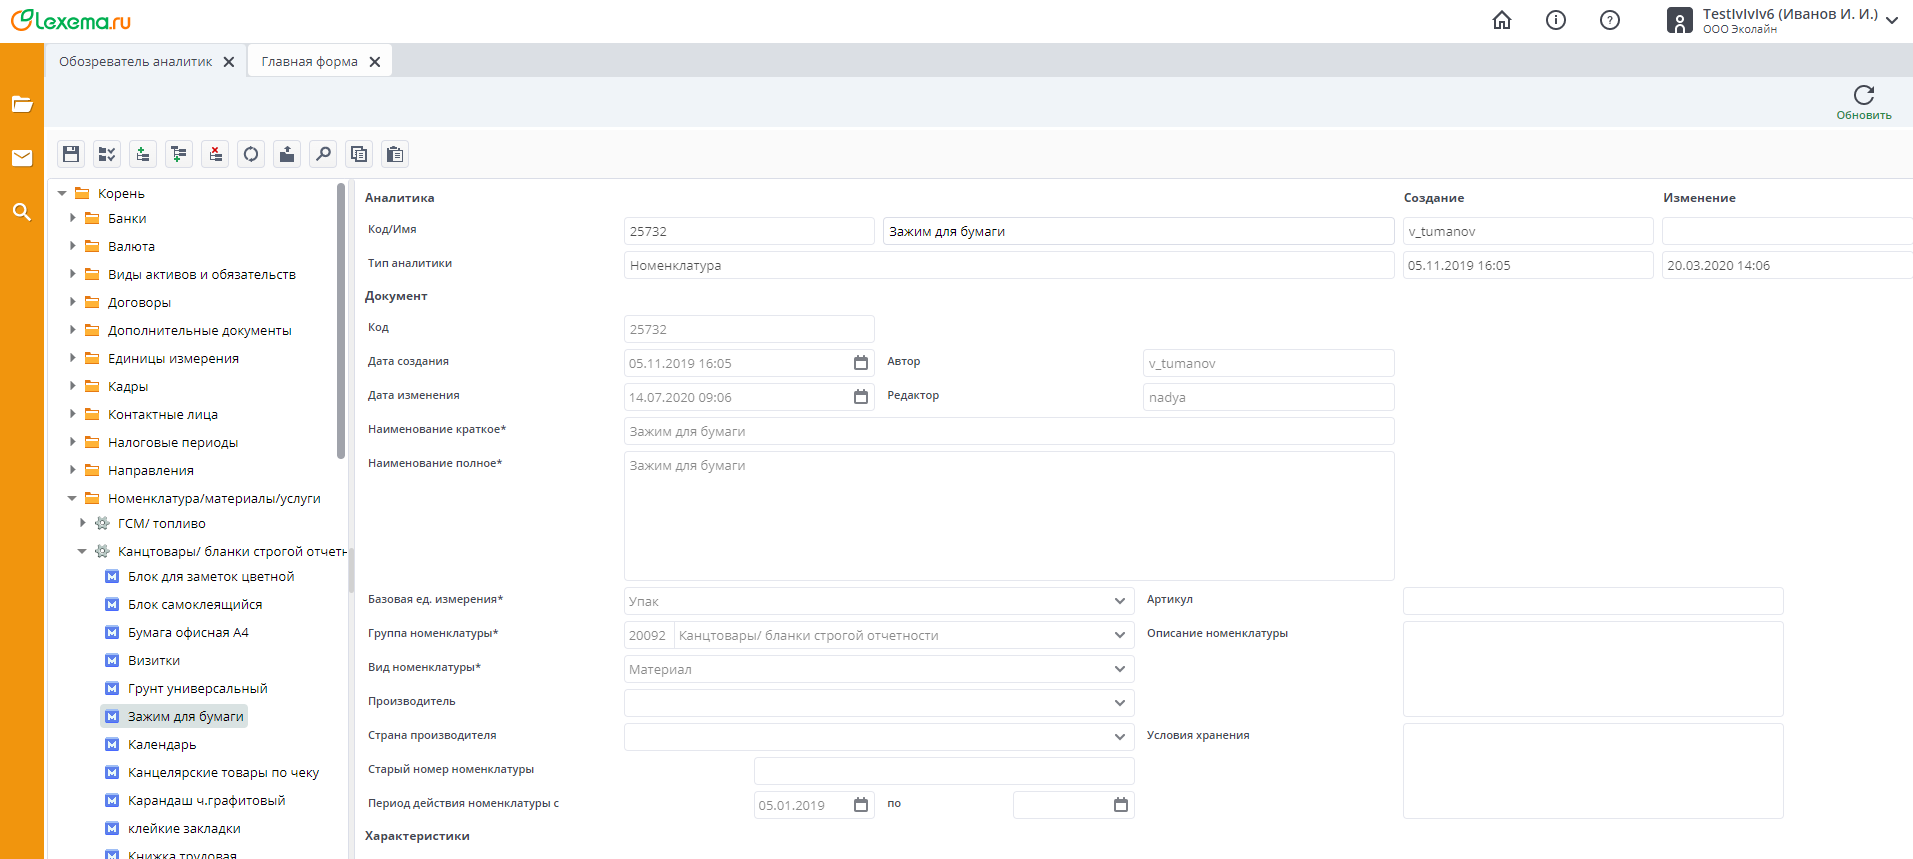Click the delete item icon with red X
Screen dimensions: 1913x859
[x=215, y=154]
